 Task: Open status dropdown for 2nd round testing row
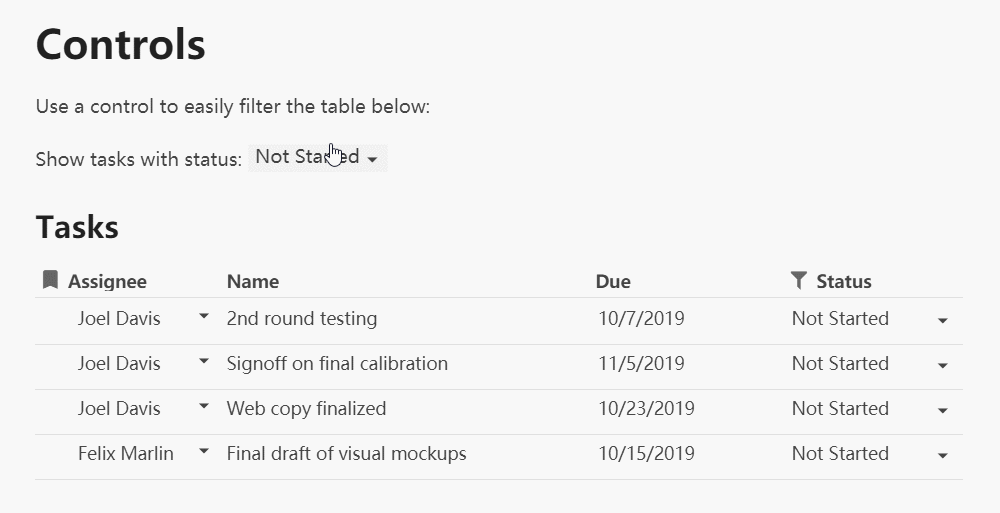click(x=943, y=320)
